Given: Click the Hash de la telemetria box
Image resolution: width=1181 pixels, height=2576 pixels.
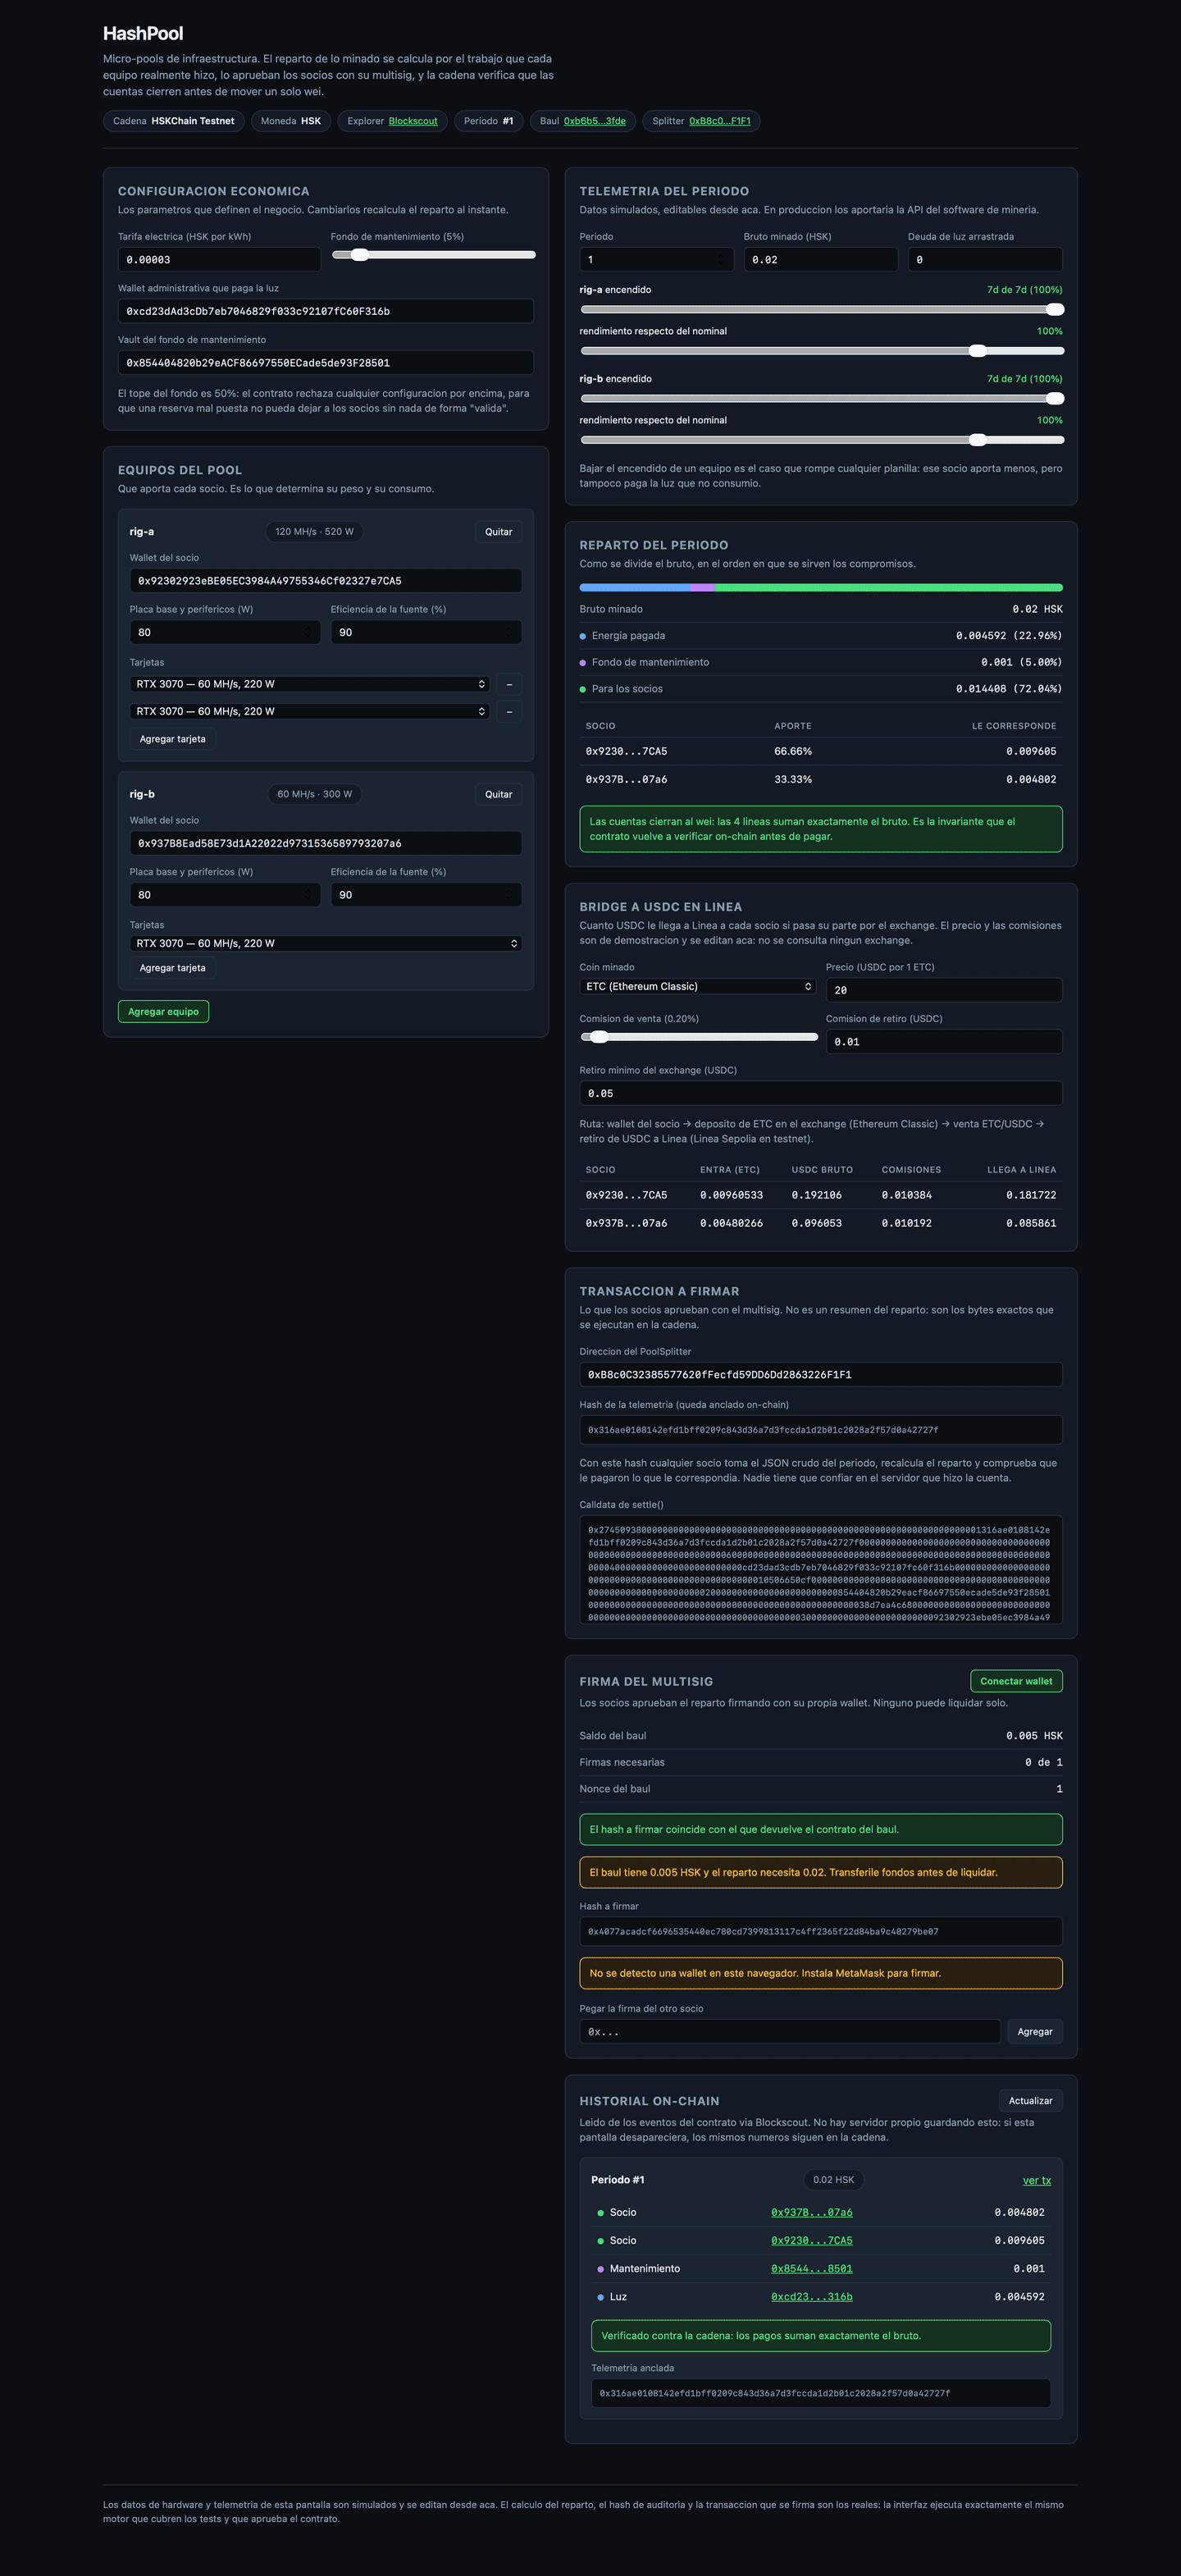Looking at the screenshot, I should (x=821, y=1430).
